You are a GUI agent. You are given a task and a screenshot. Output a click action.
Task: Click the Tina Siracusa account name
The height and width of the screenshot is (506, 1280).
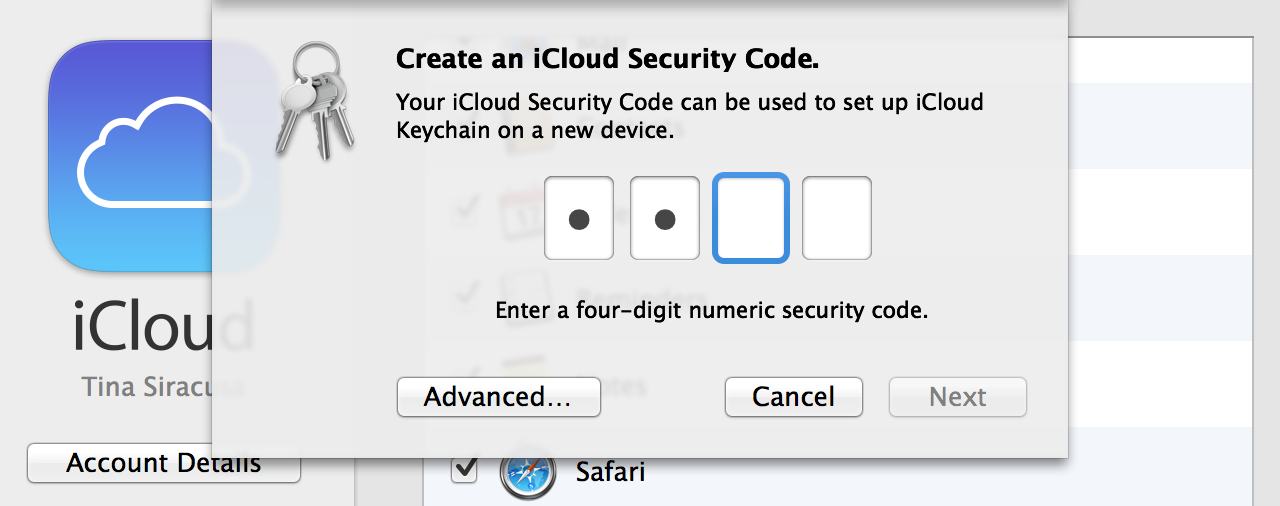163,387
